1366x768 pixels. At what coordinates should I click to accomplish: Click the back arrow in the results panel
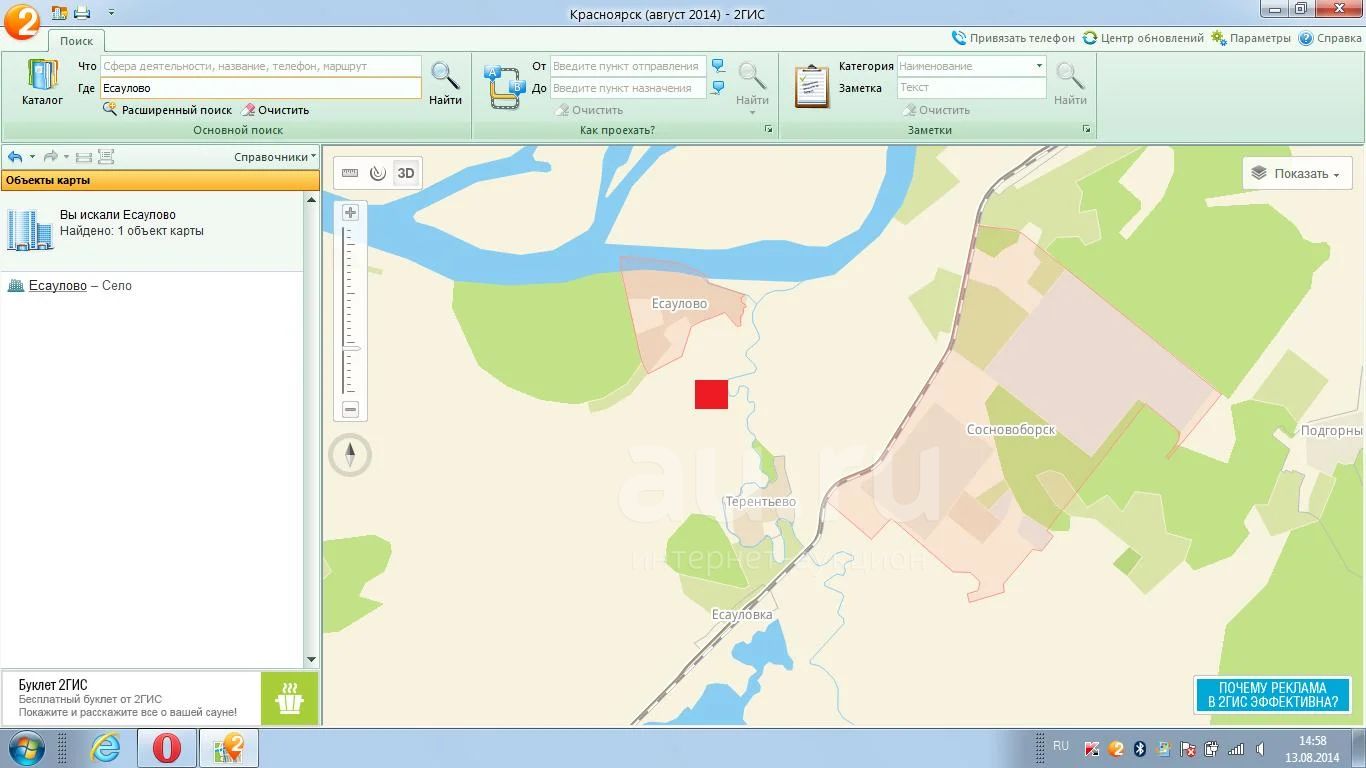15,157
